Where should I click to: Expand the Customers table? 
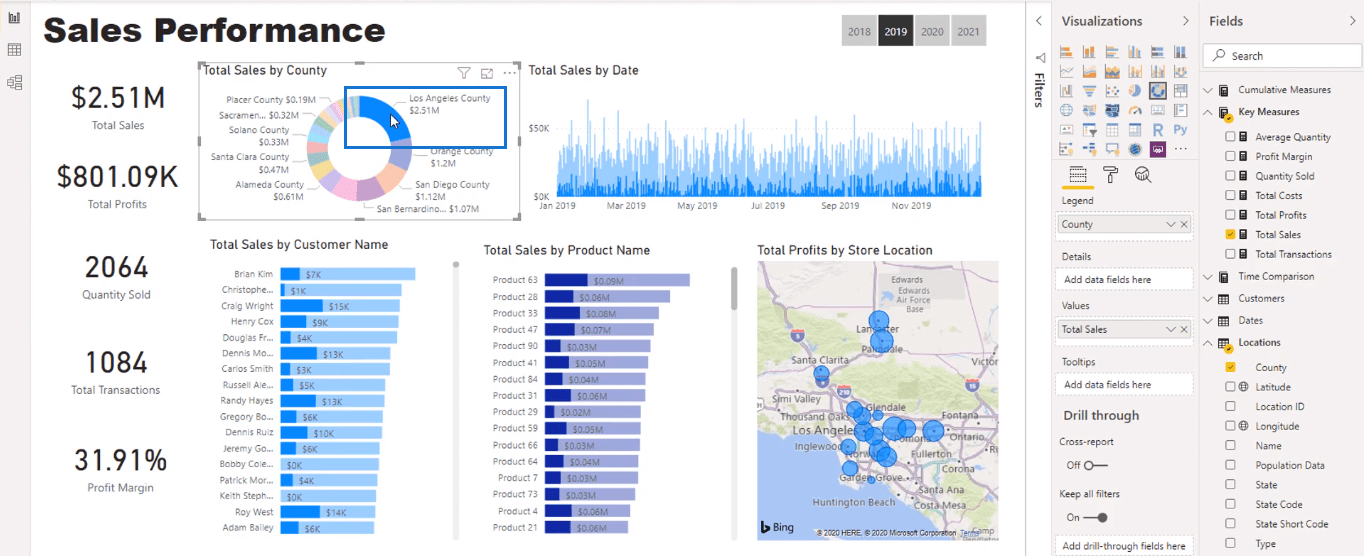pos(1208,298)
